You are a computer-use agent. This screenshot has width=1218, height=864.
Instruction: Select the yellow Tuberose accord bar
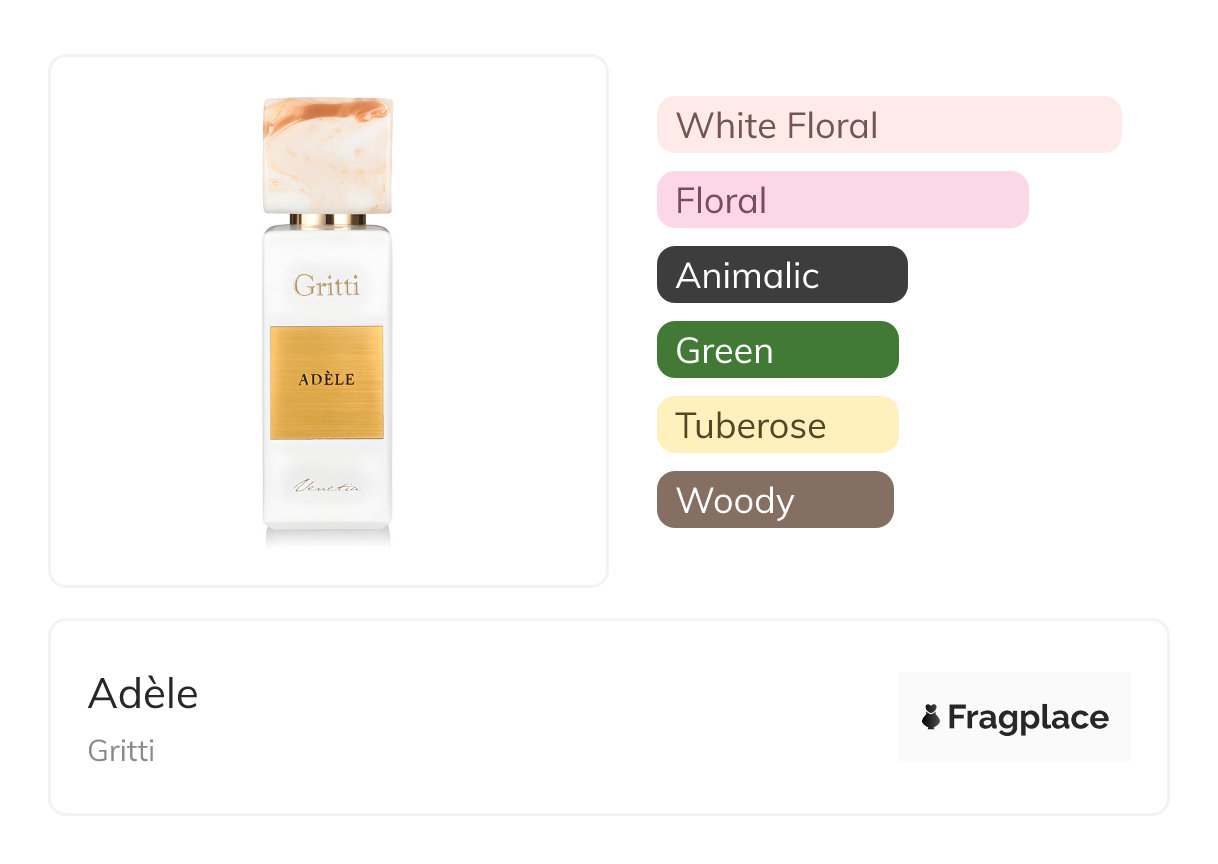click(777, 425)
